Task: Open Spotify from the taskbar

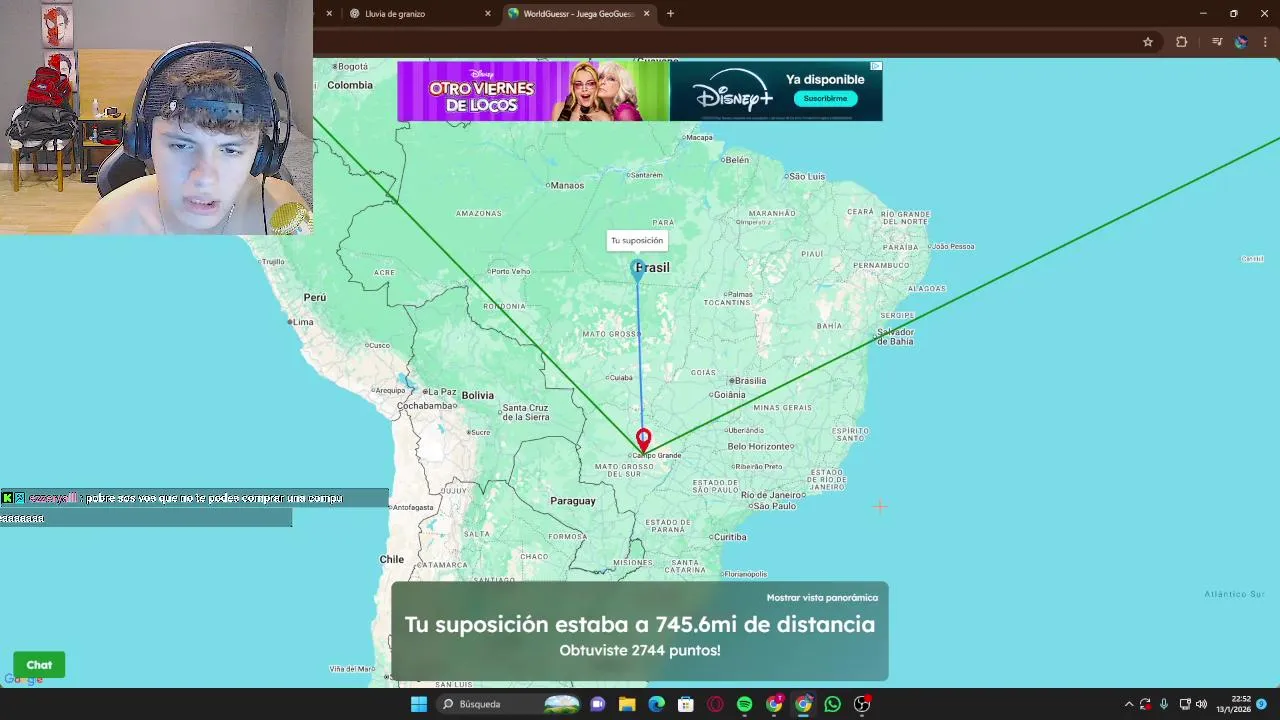Action: pyautogui.click(x=745, y=704)
